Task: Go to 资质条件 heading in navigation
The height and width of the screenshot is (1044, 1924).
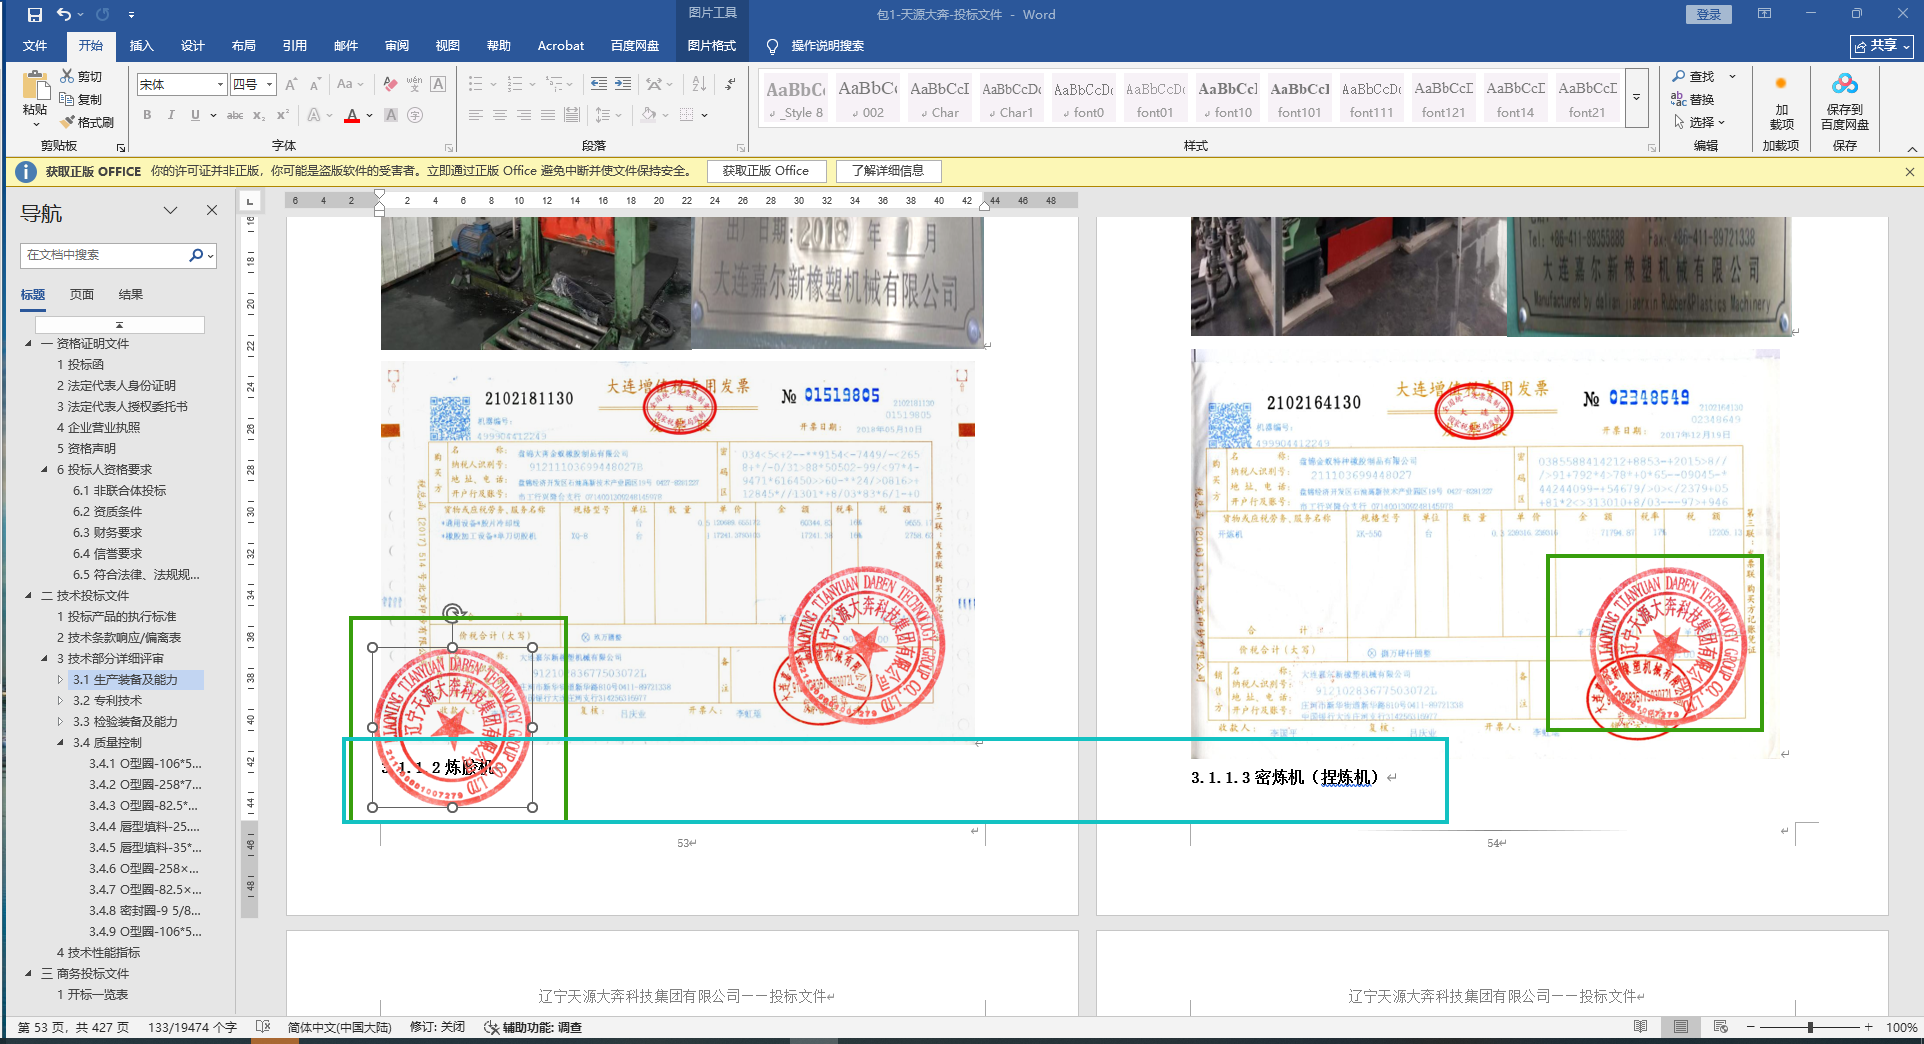Action: (107, 511)
